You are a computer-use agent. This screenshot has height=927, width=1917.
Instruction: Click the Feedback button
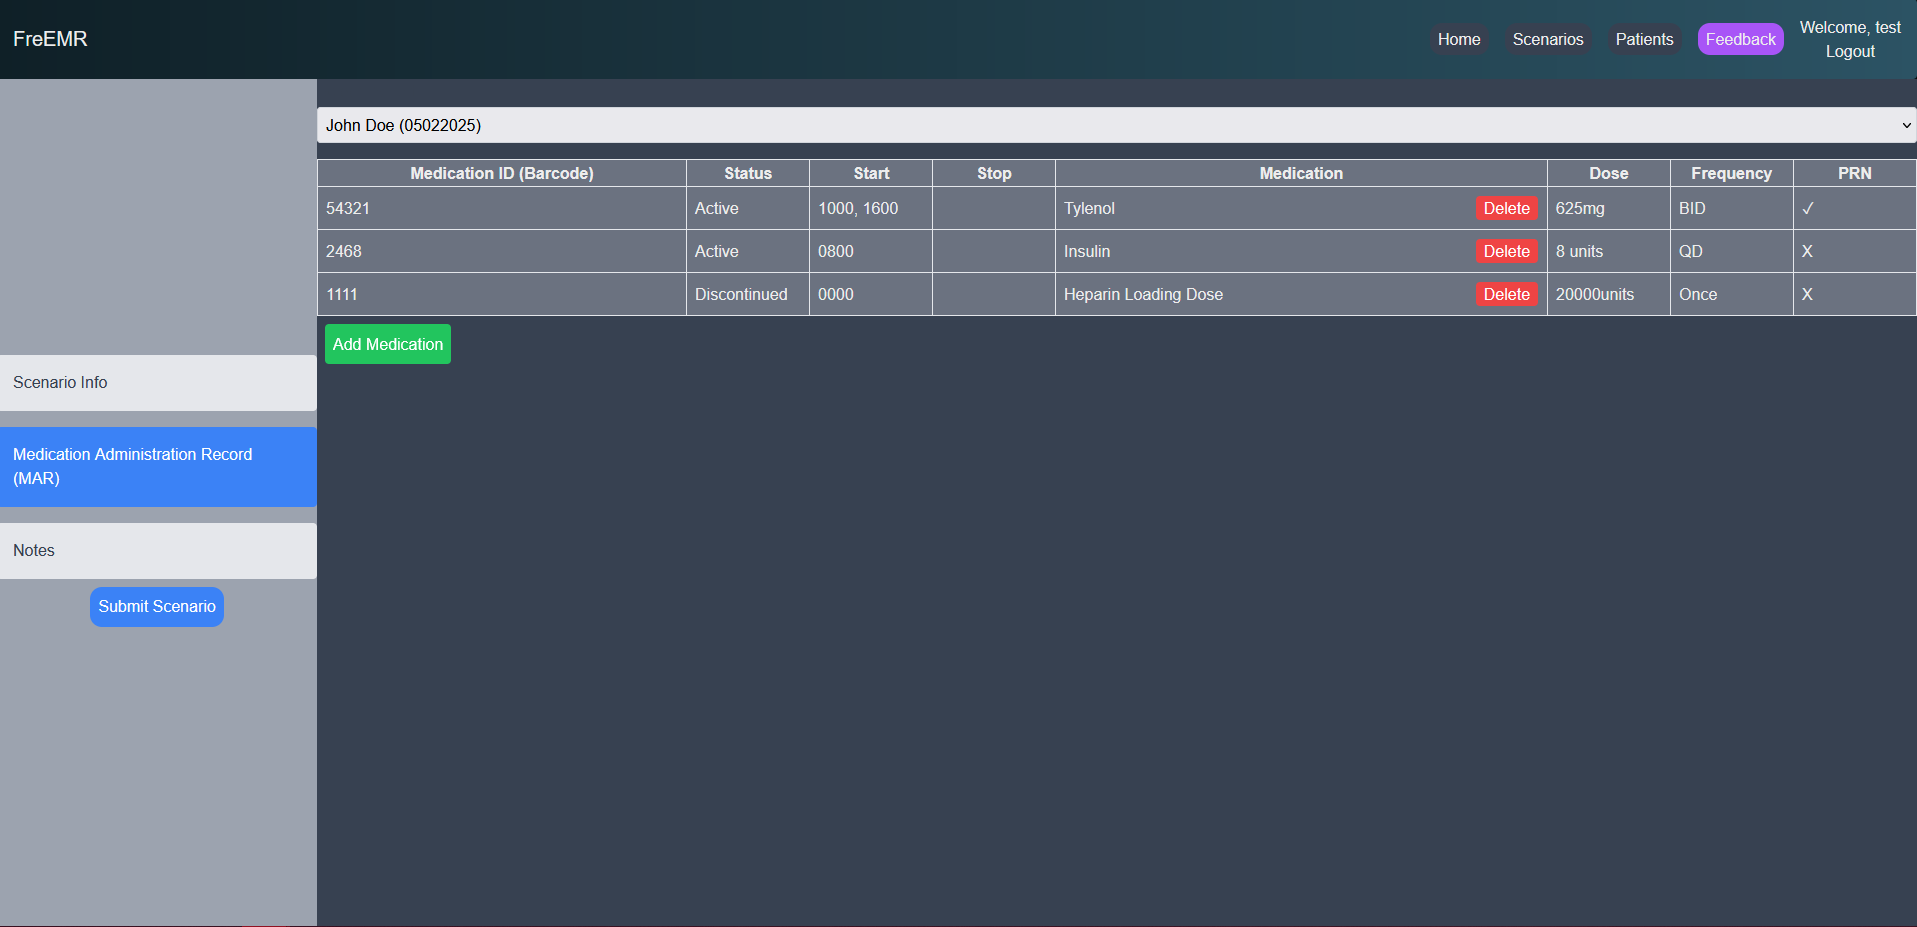click(1739, 39)
